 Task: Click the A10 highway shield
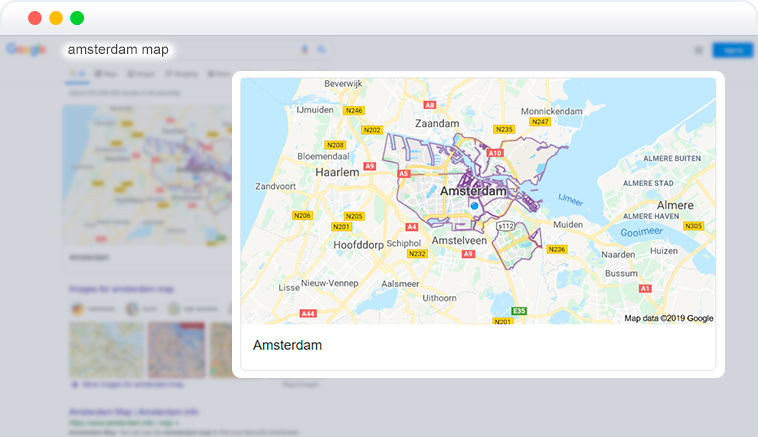[x=495, y=153]
